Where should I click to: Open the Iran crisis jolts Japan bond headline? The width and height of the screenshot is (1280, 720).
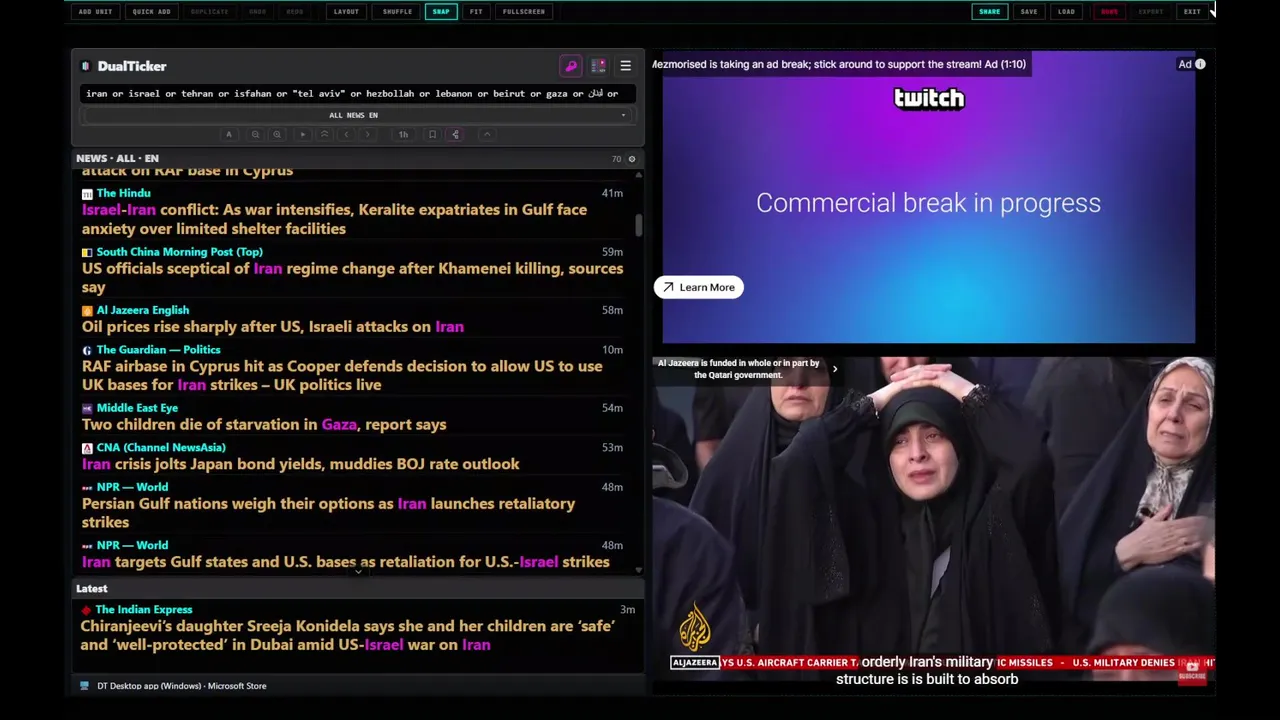[300, 464]
